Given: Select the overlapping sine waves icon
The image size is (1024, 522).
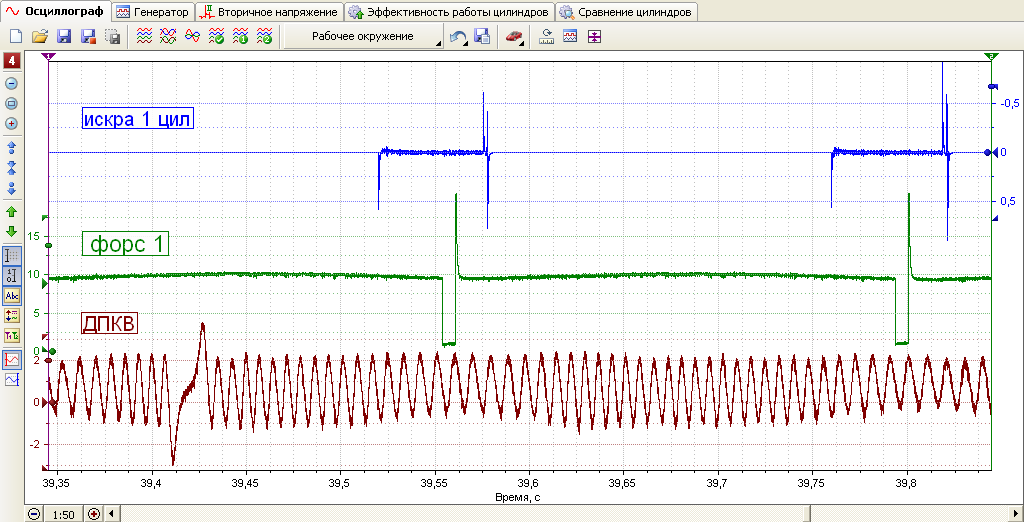Looking at the screenshot, I should [x=192, y=37].
